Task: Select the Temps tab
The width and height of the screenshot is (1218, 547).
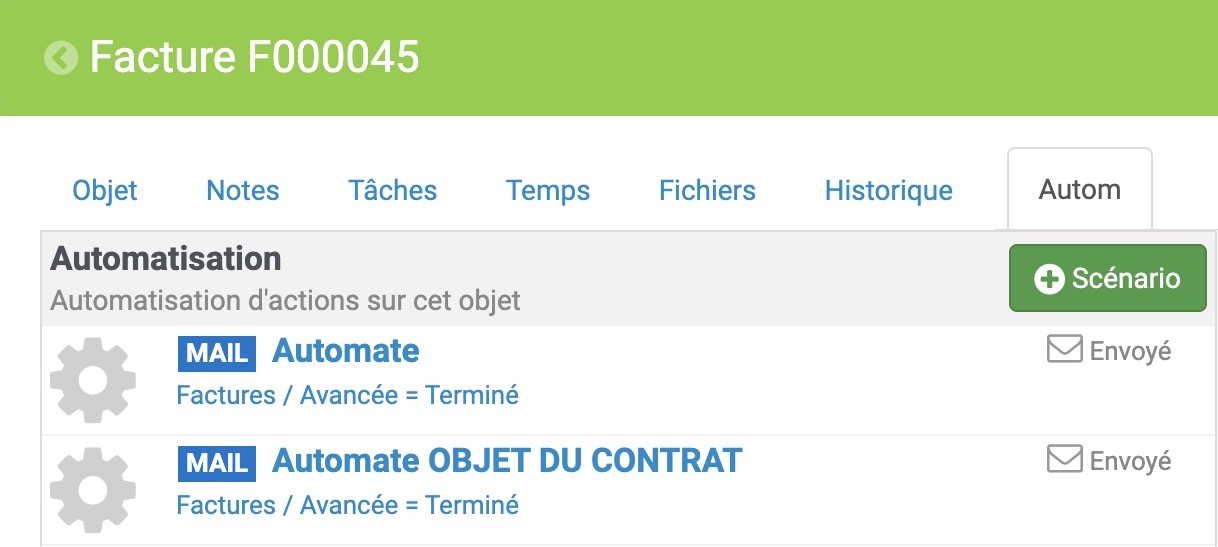Action: [x=548, y=190]
